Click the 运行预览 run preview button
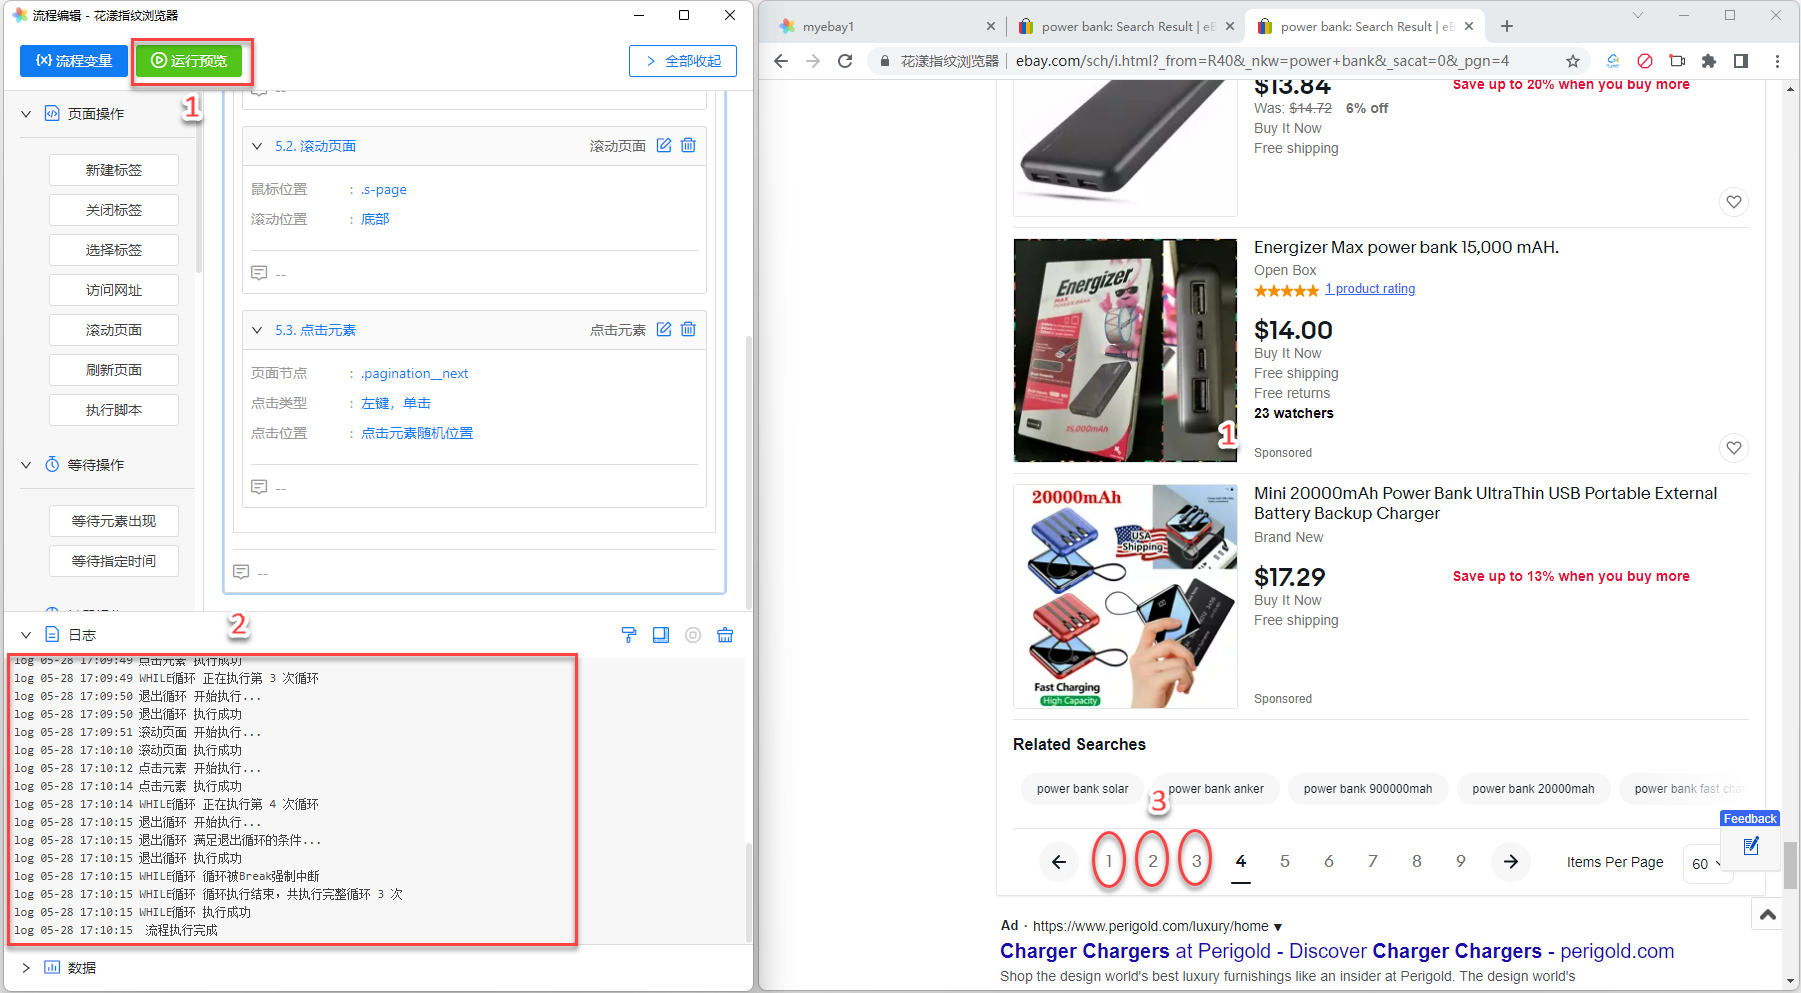 point(189,61)
